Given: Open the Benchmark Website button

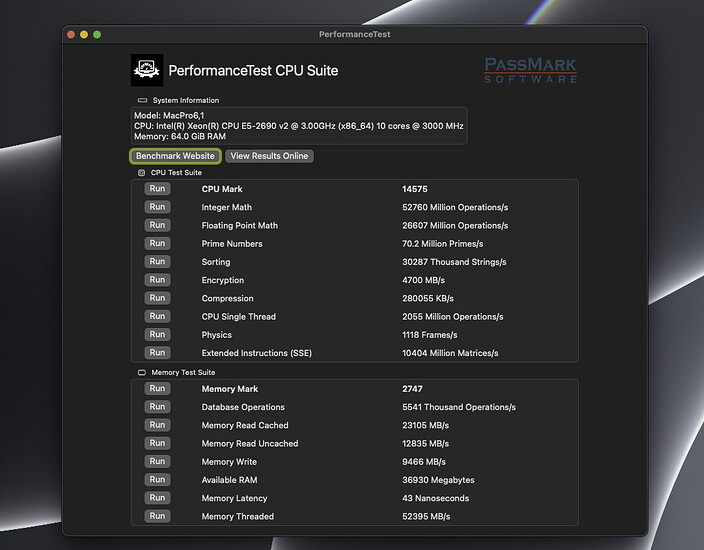Looking at the screenshot, I should pos(175,156).
